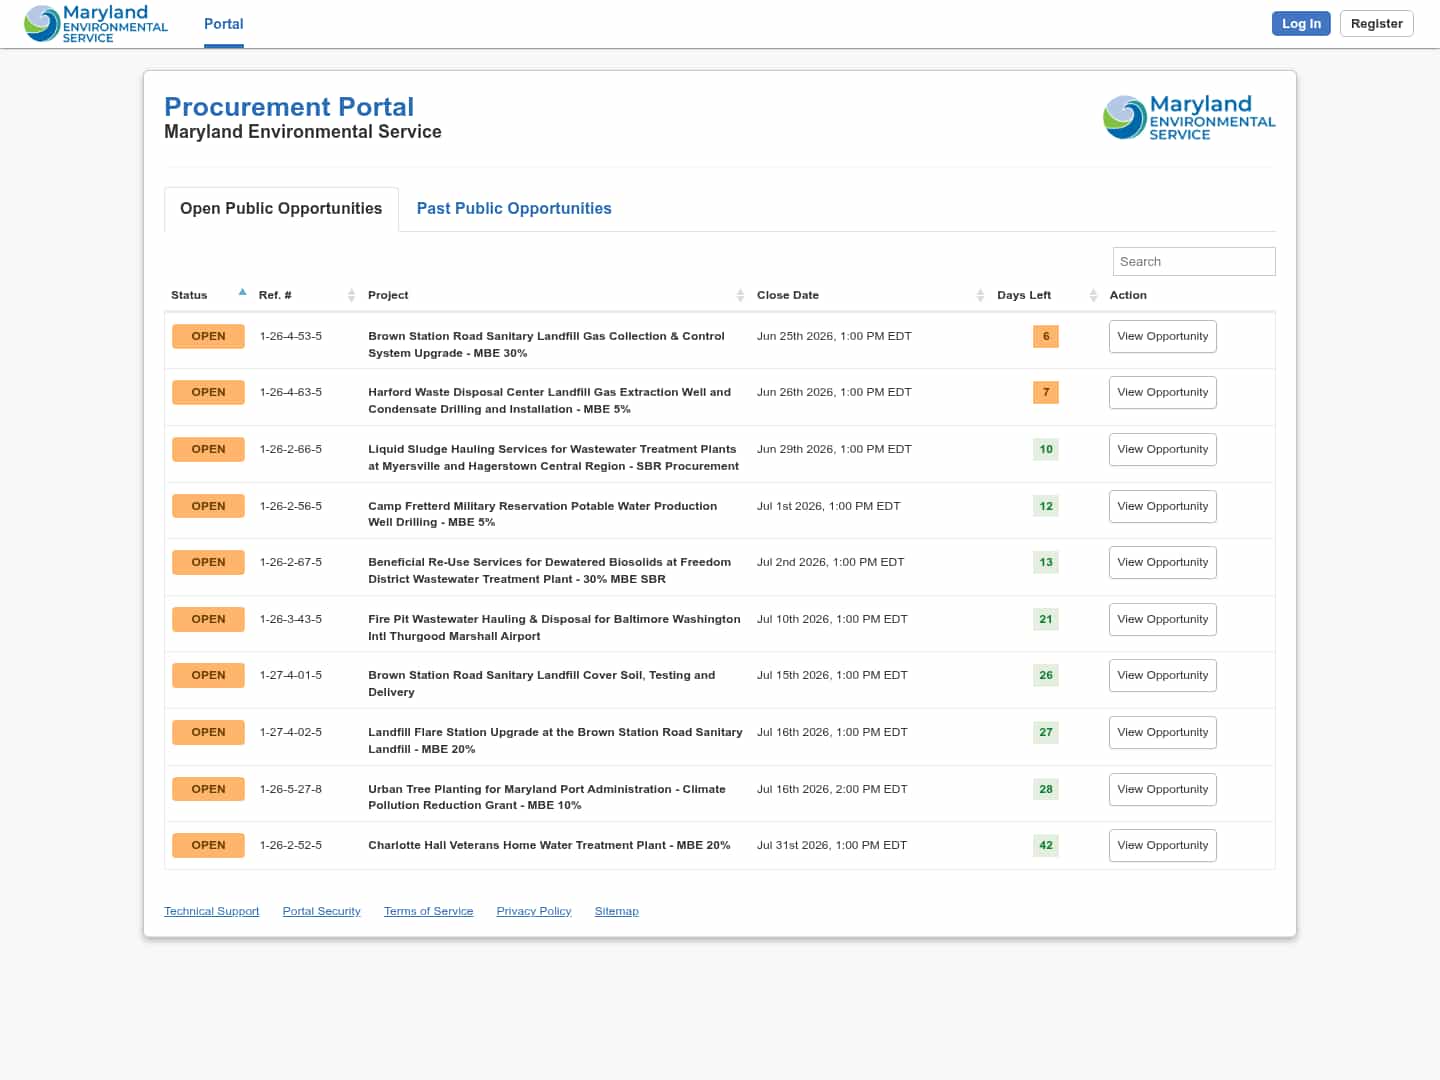
Task: Sort table by Status column arrow
Action: click(242, 293)
